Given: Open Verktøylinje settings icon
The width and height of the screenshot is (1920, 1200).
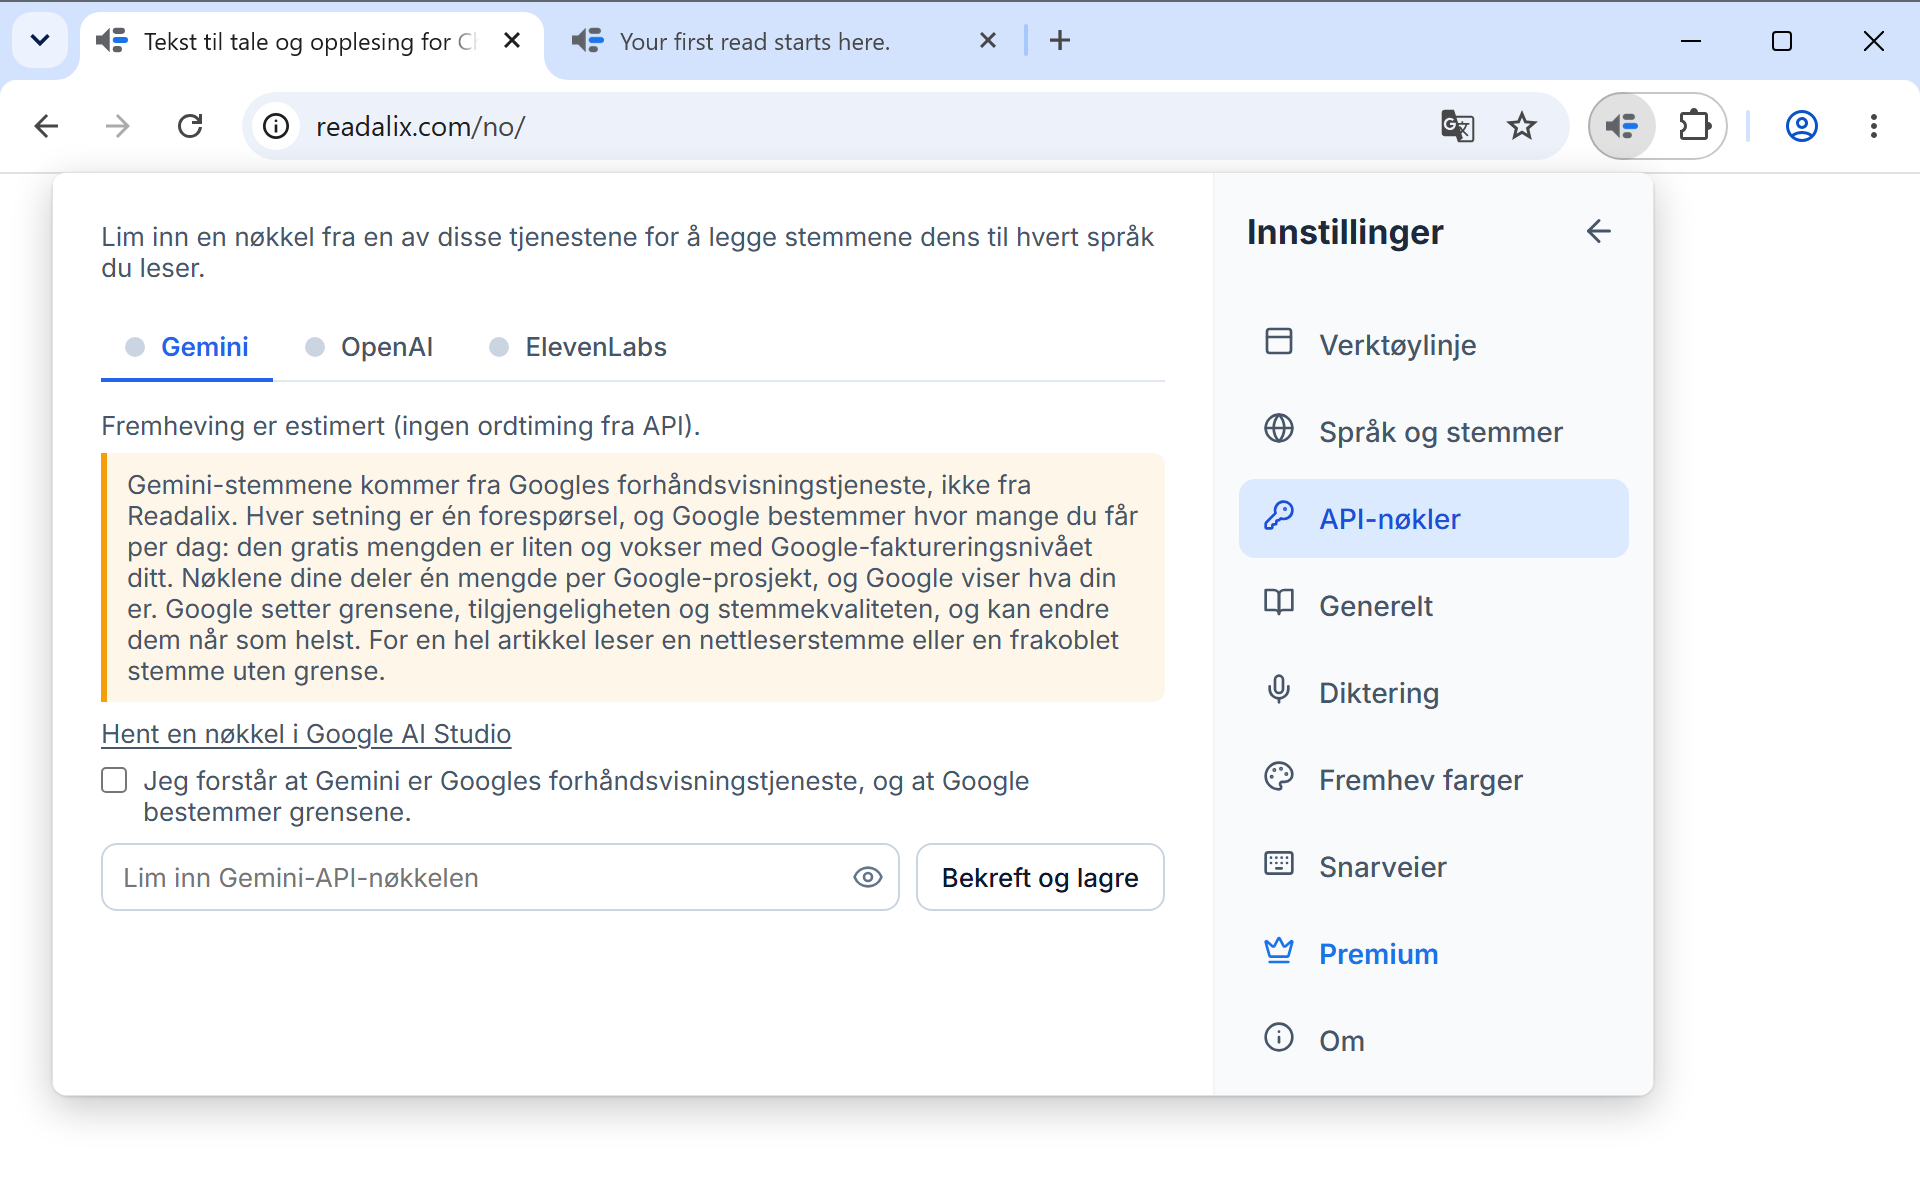Looking at the screenshot, I should click(x=1278, y=342).
